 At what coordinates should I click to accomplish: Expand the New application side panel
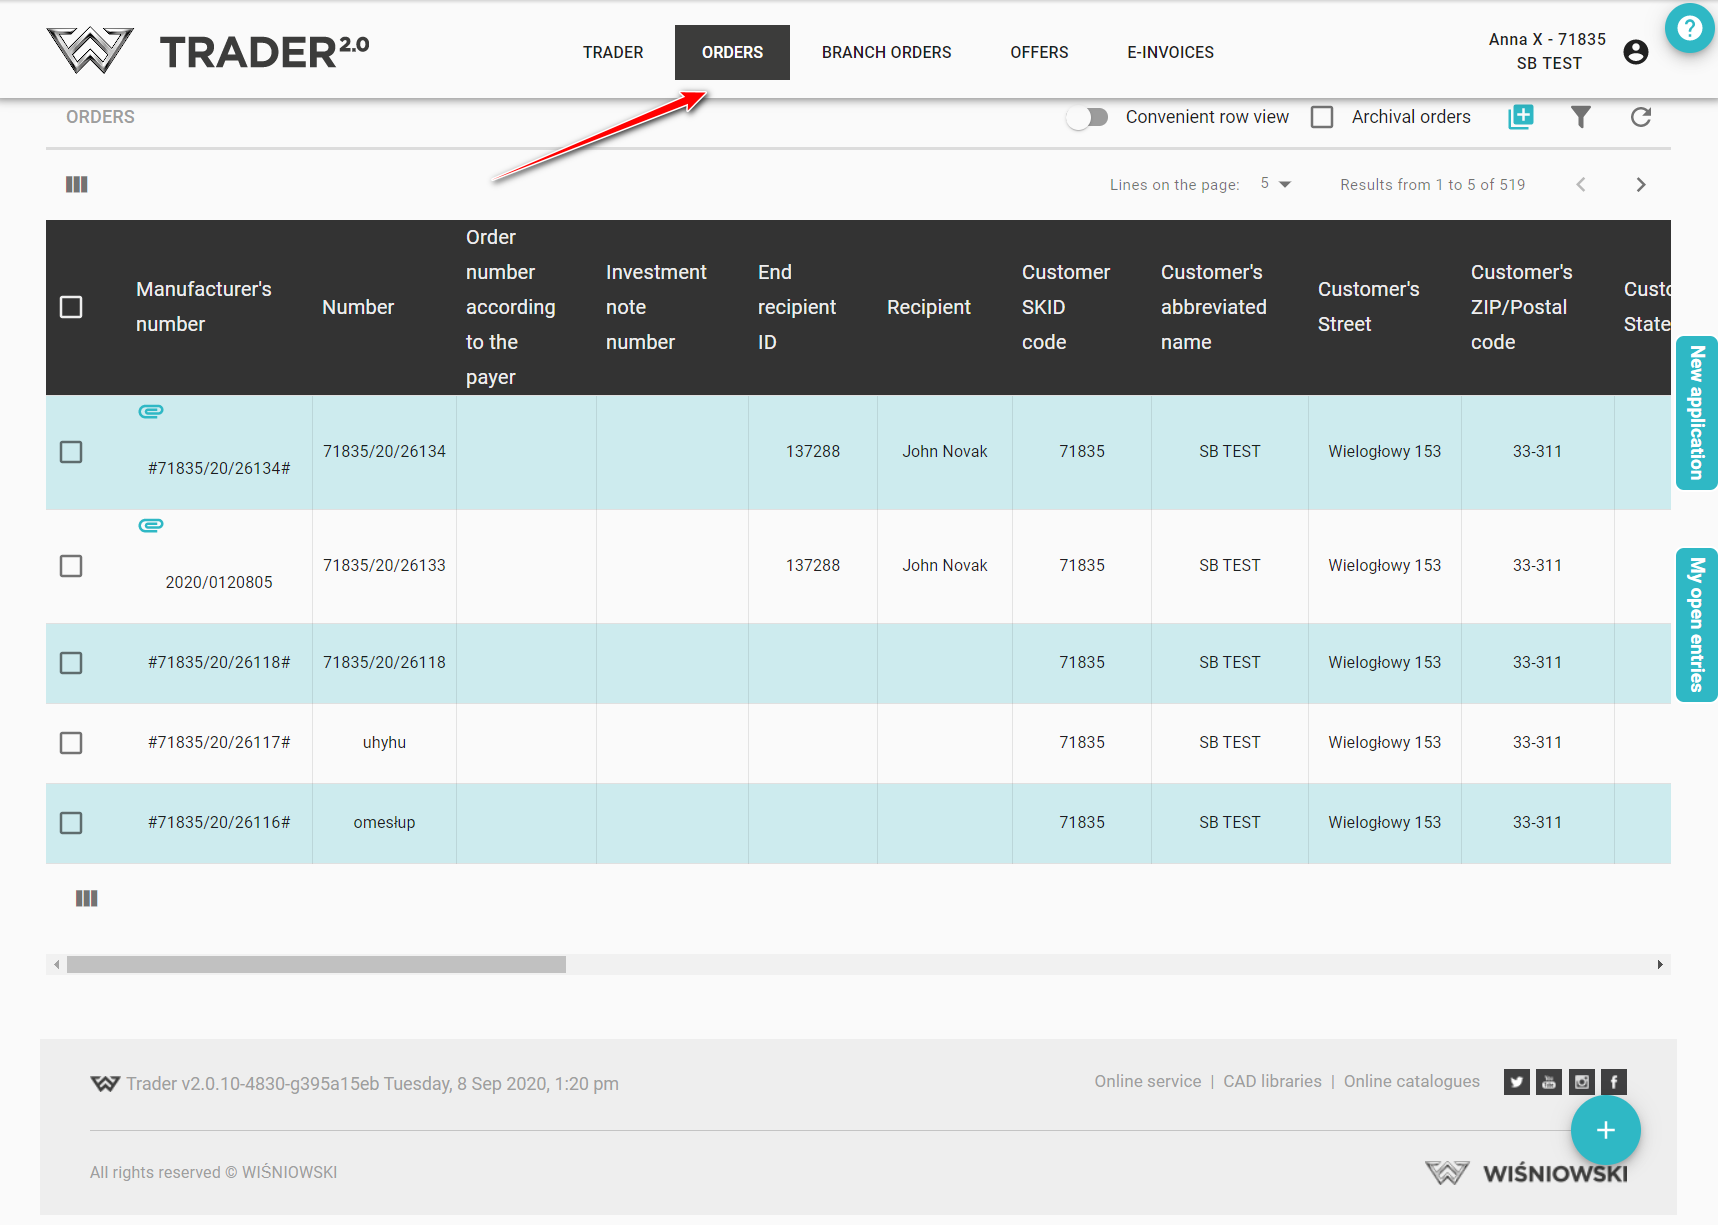pyautogui.click(x=1696, y=412)
